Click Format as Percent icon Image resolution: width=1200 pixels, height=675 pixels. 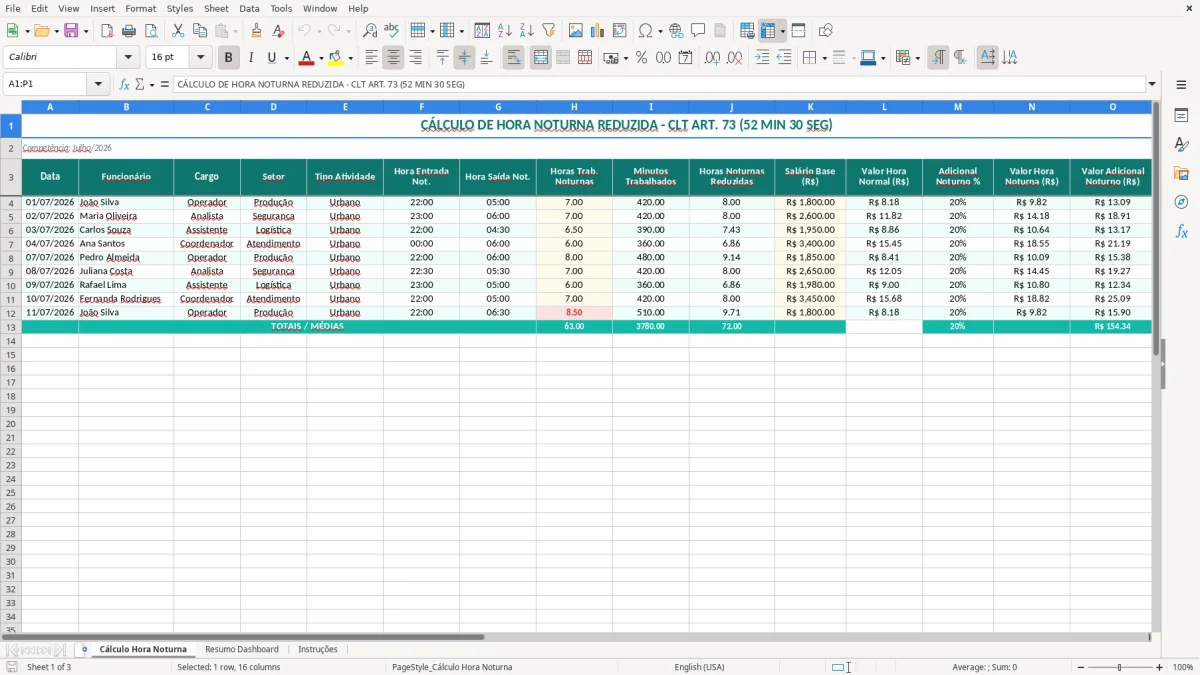(642, 58)
